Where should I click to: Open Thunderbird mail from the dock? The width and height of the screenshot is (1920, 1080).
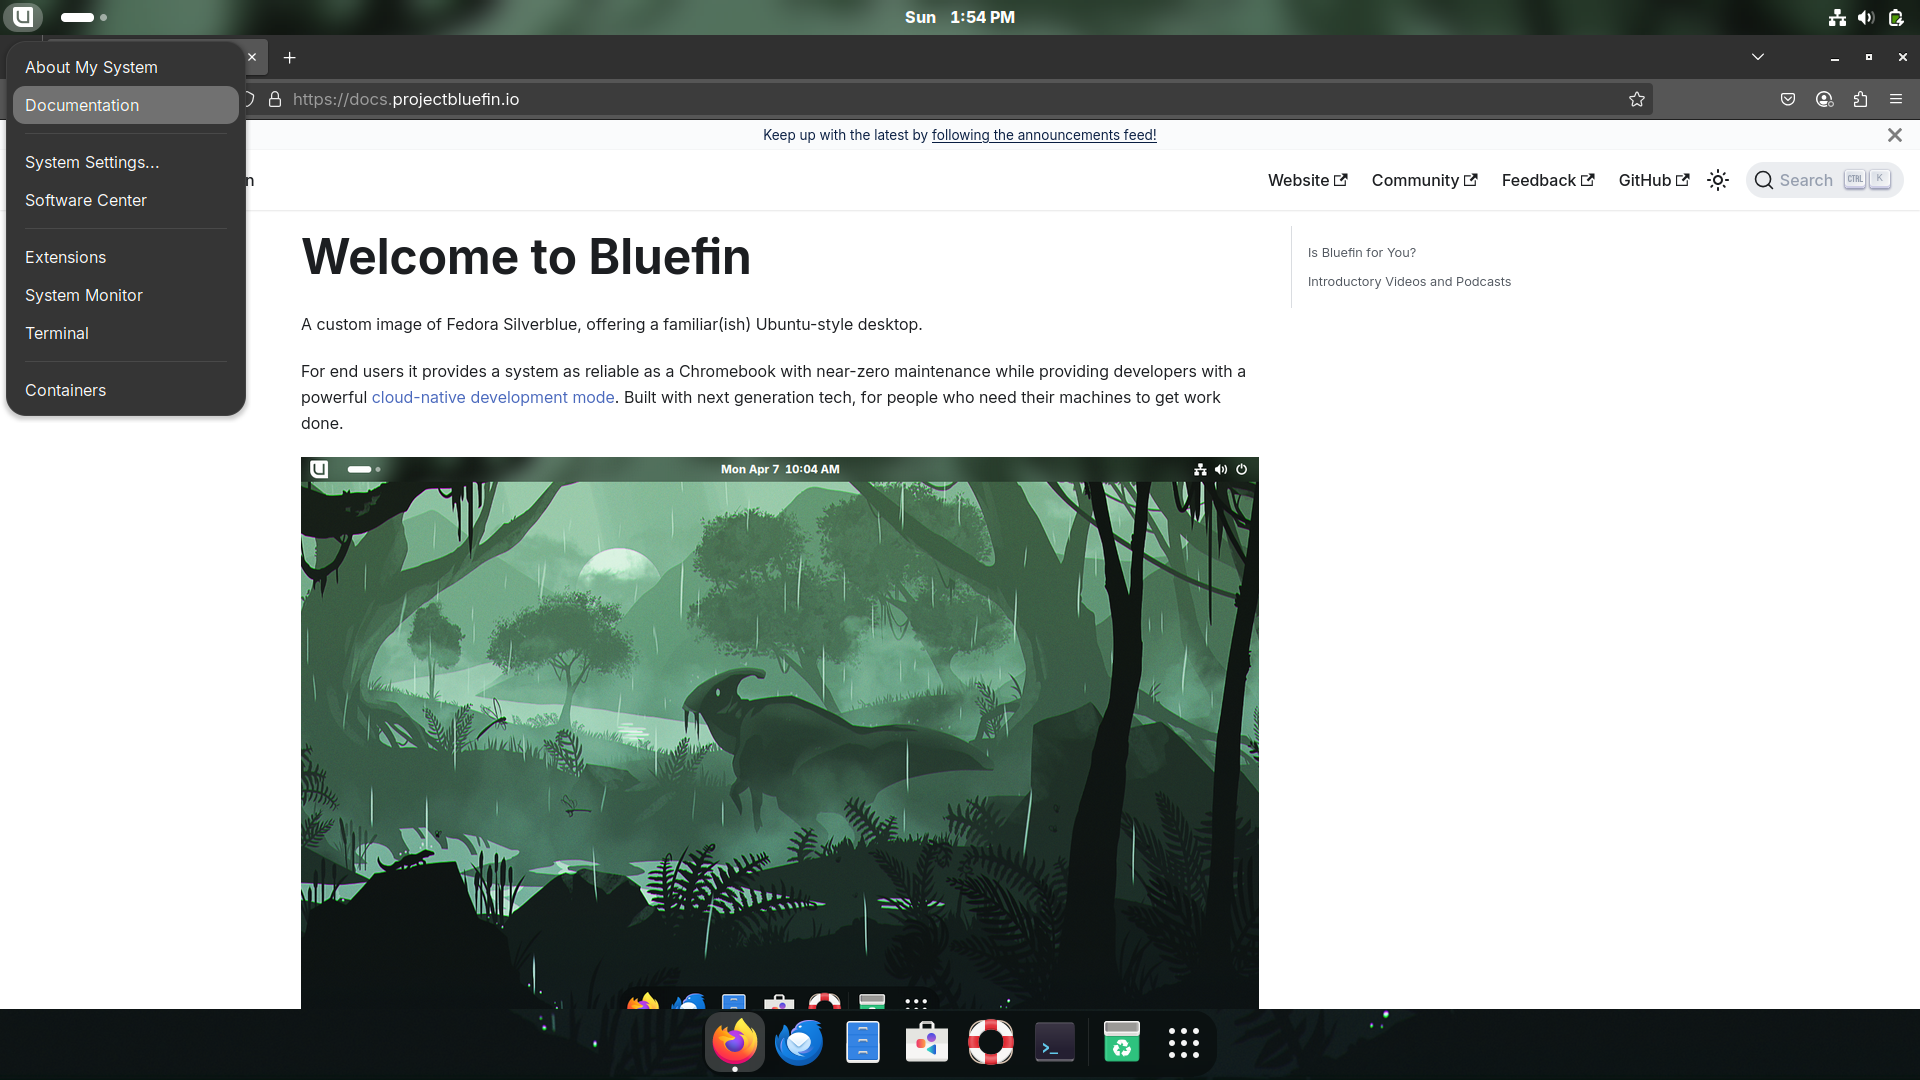click(799, 1042)
